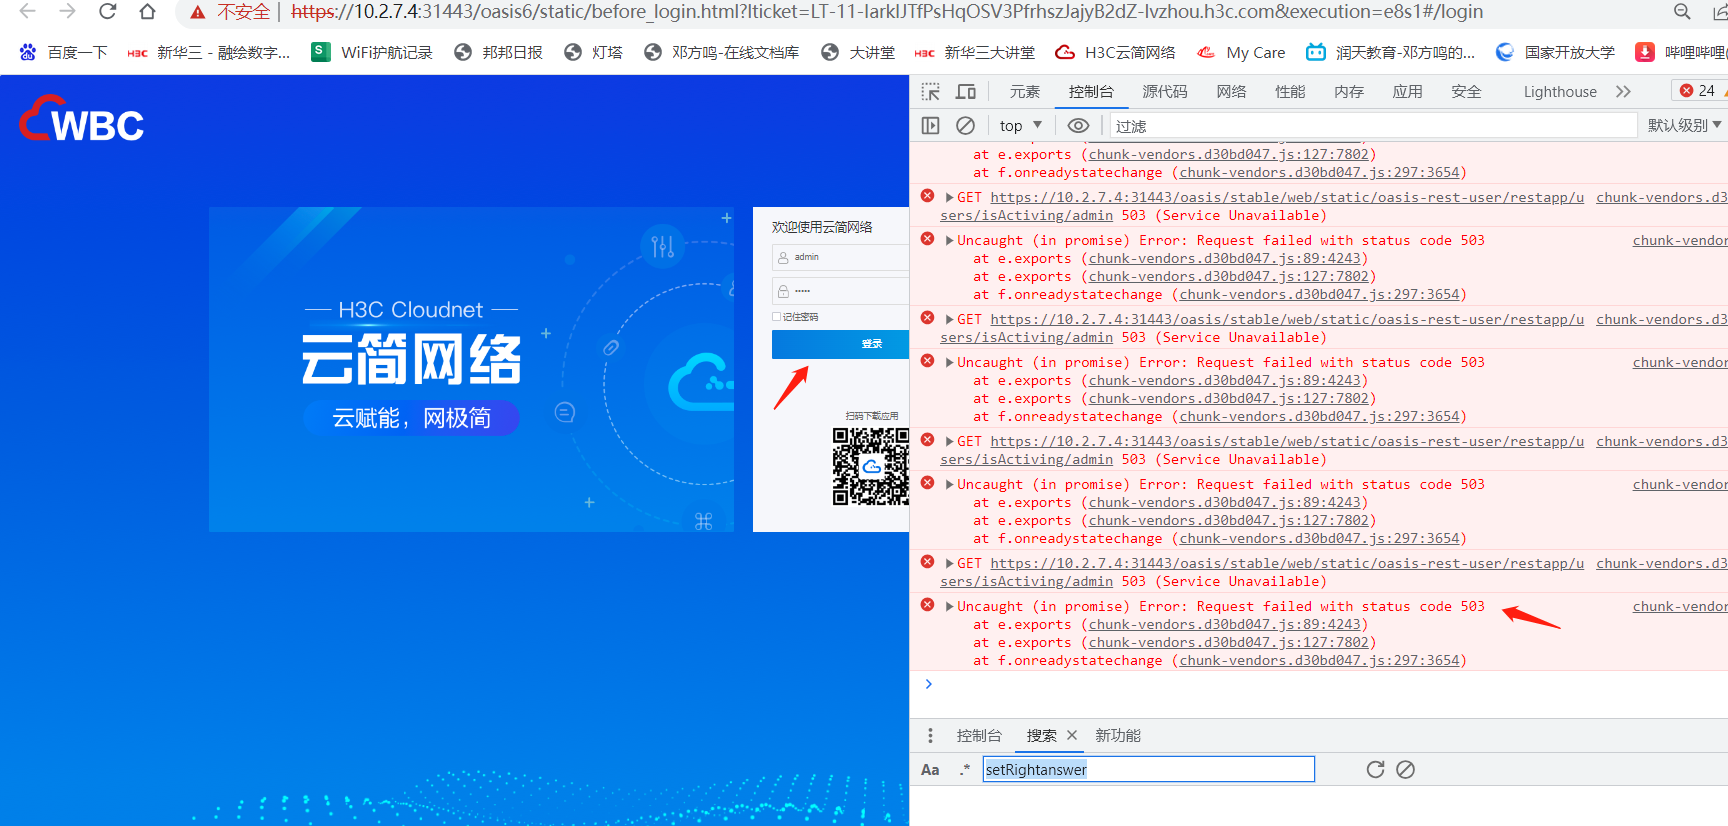The width and height of the screenshot is (1728, 826).
Task: Open the 百度一下 bookmark
Action: 63,52
